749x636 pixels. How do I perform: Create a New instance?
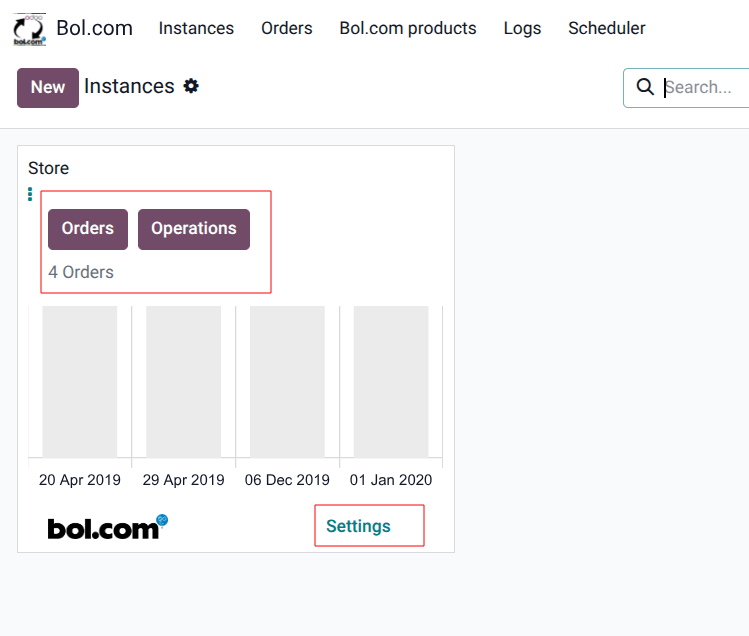pos(48,87)
